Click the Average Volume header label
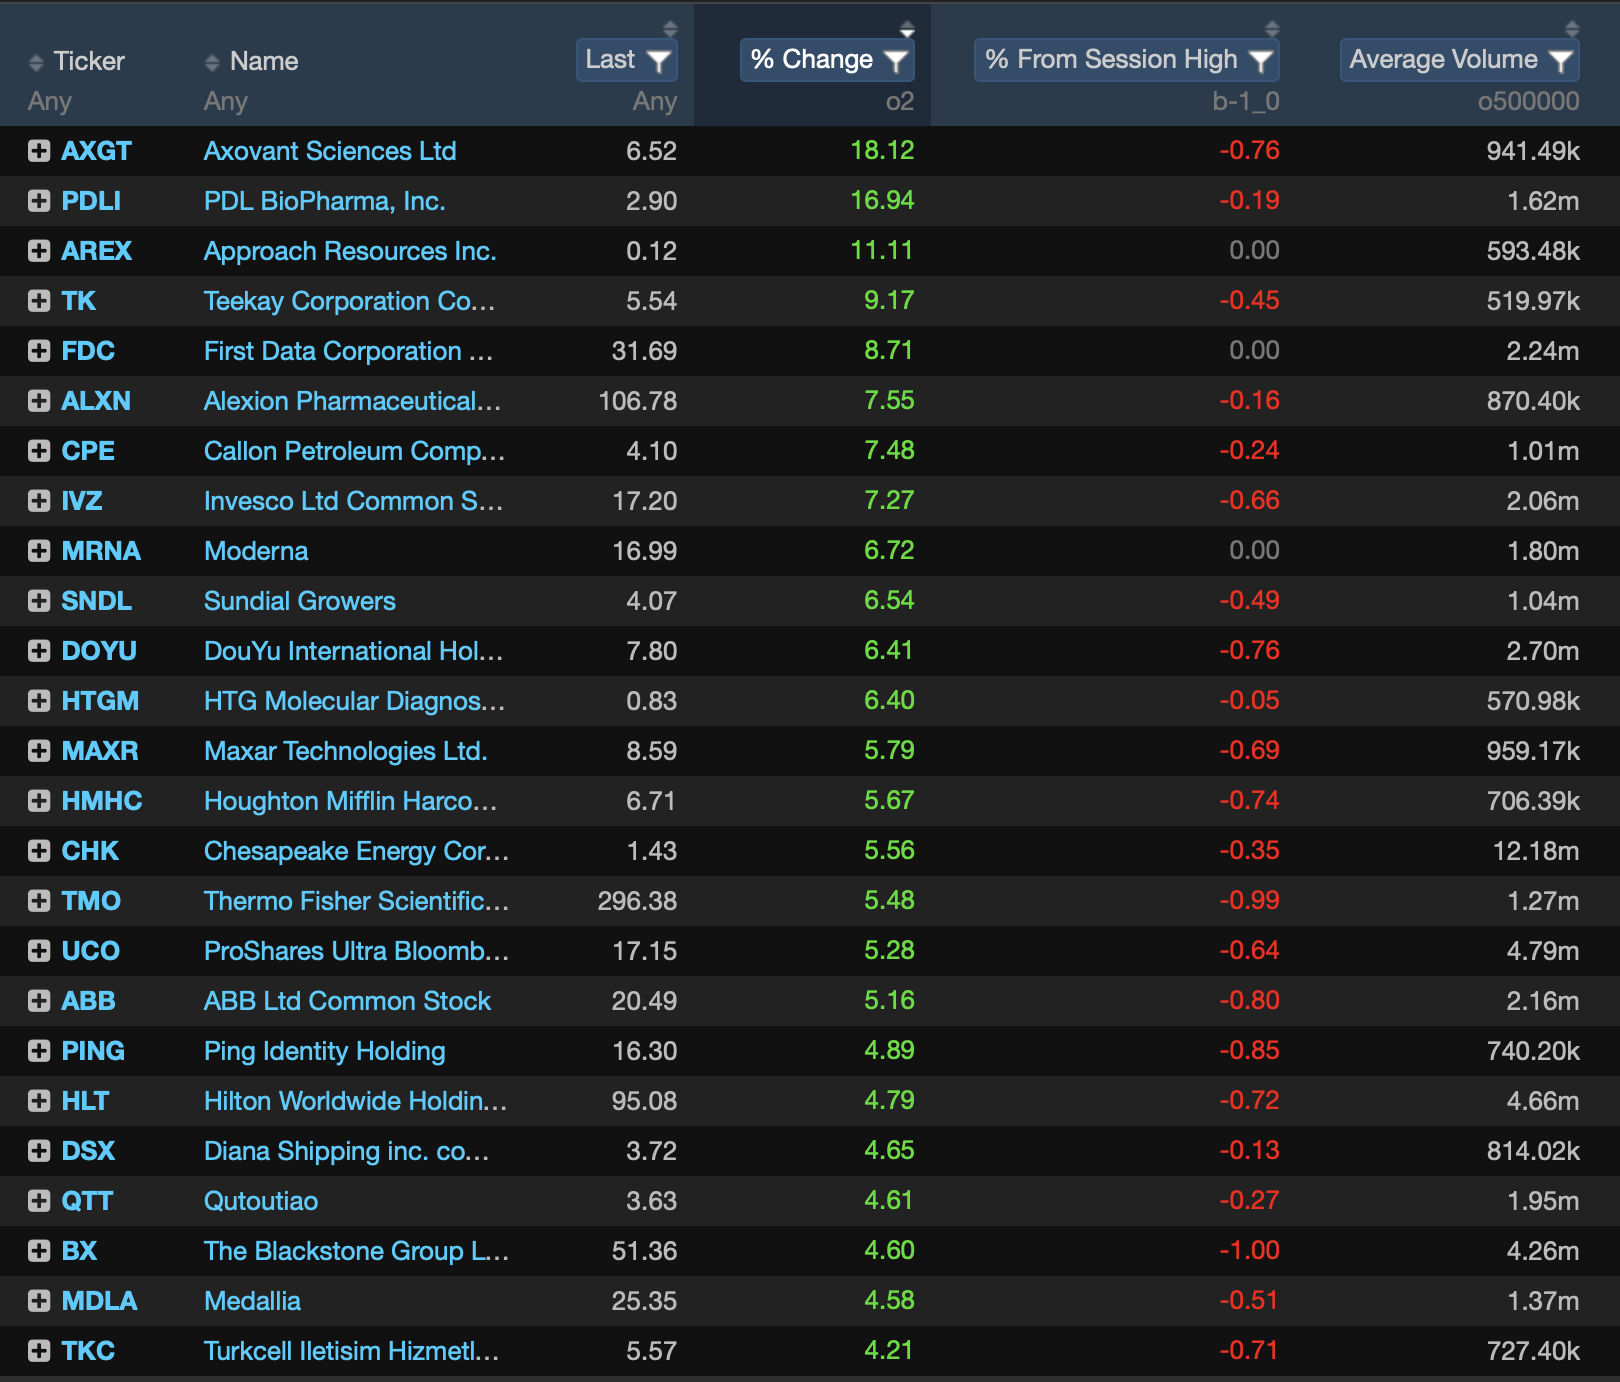The image size is (1620, 1382). click(1444, 60)
